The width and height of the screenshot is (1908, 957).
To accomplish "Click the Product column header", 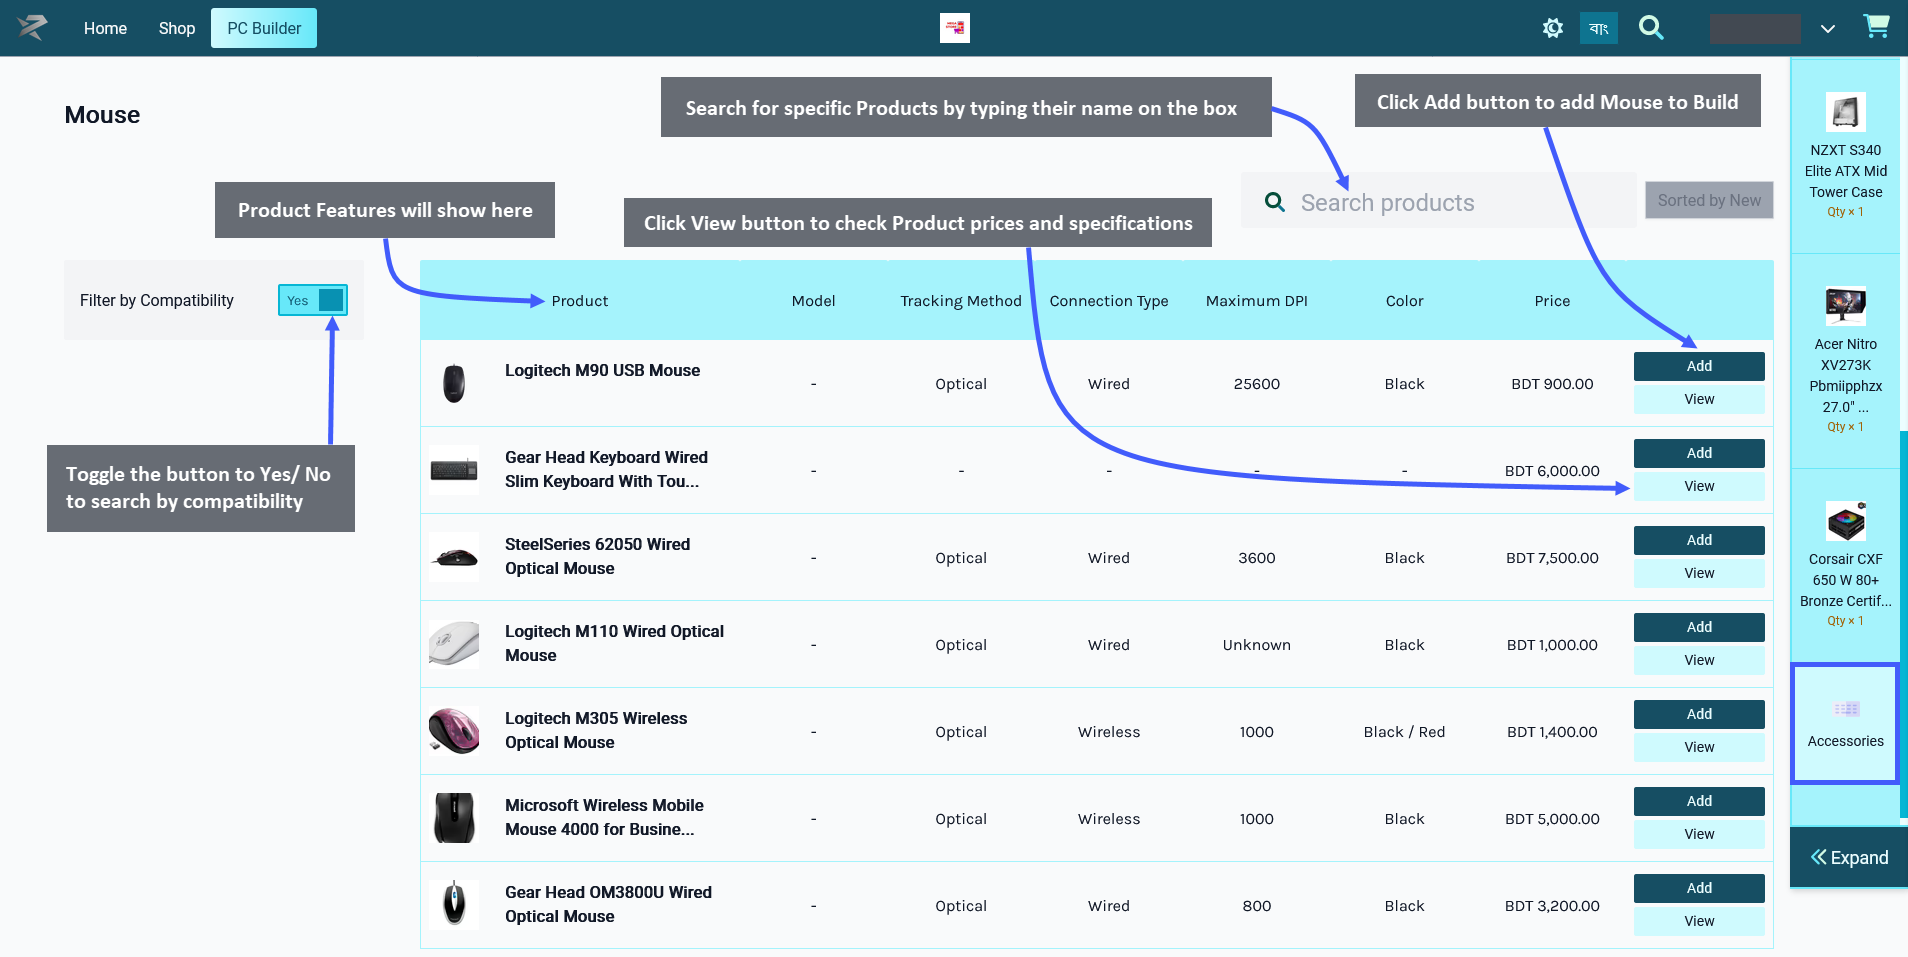I will [x=580, y=301].
